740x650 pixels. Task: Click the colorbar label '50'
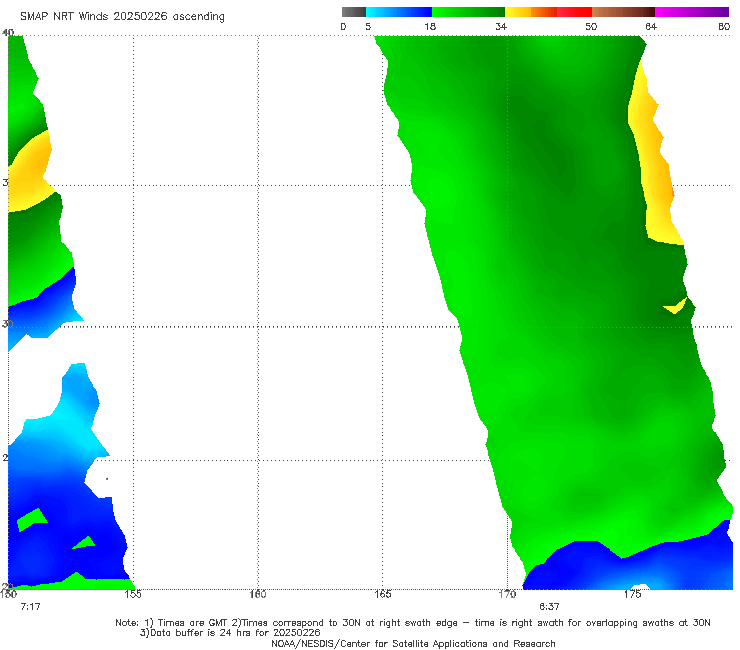pyautogui.click(x=591, y=26)
